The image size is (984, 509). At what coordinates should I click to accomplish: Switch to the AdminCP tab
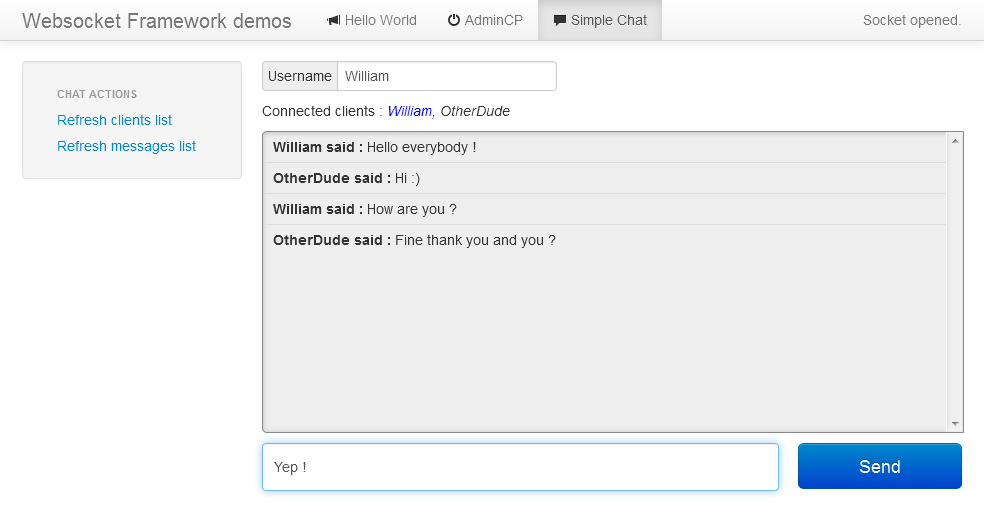click(485, 20)
